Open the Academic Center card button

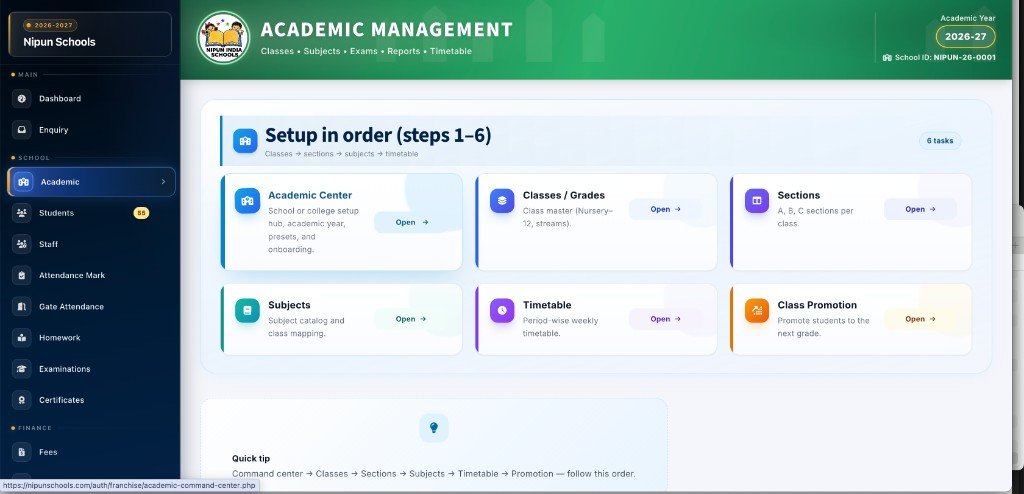click(411, 222)
